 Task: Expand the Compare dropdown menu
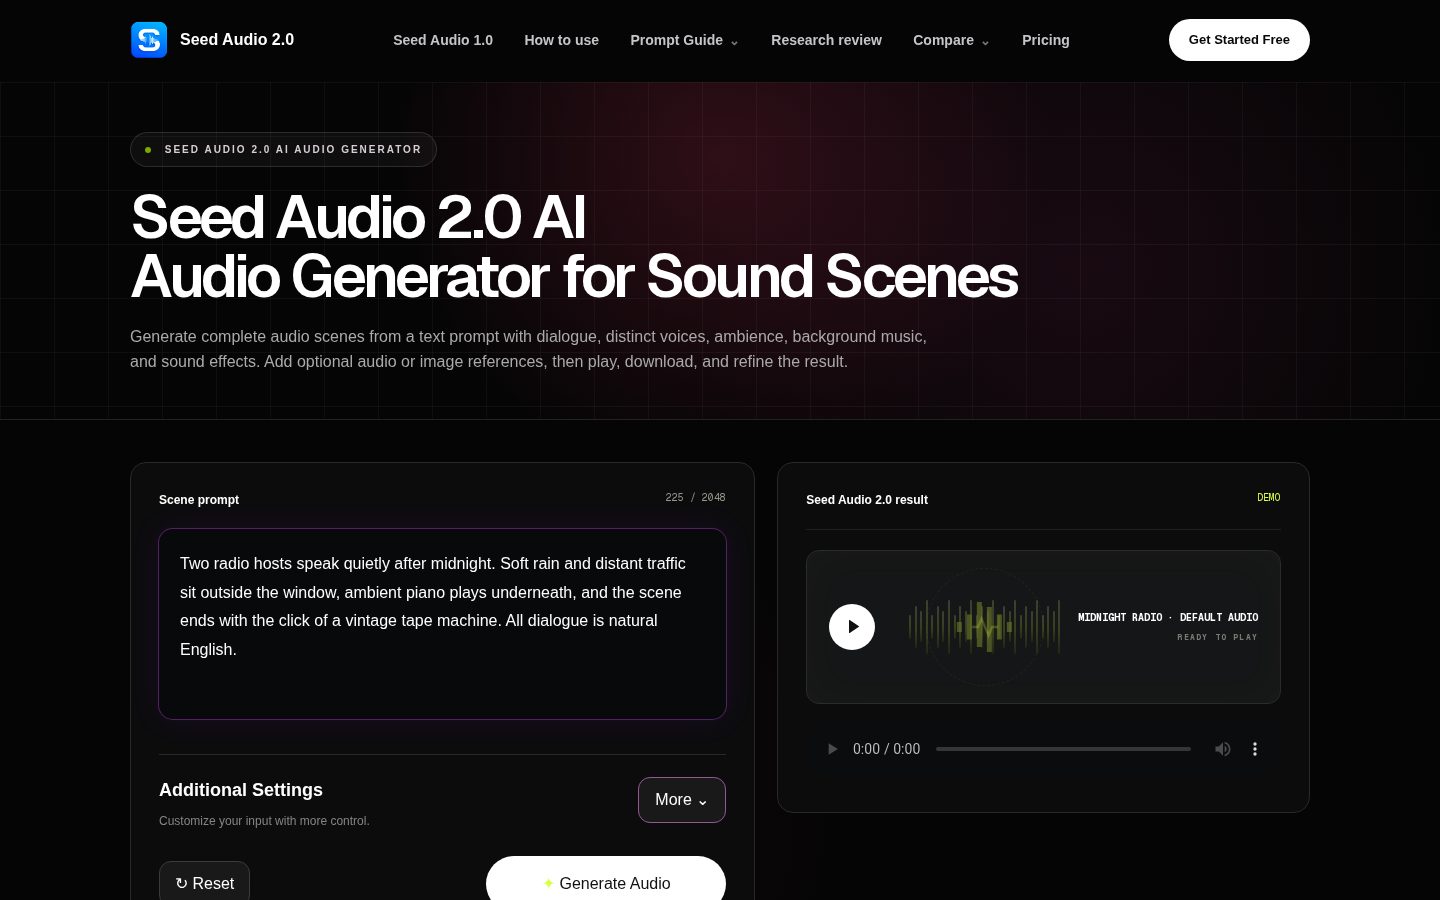point(951,40)
